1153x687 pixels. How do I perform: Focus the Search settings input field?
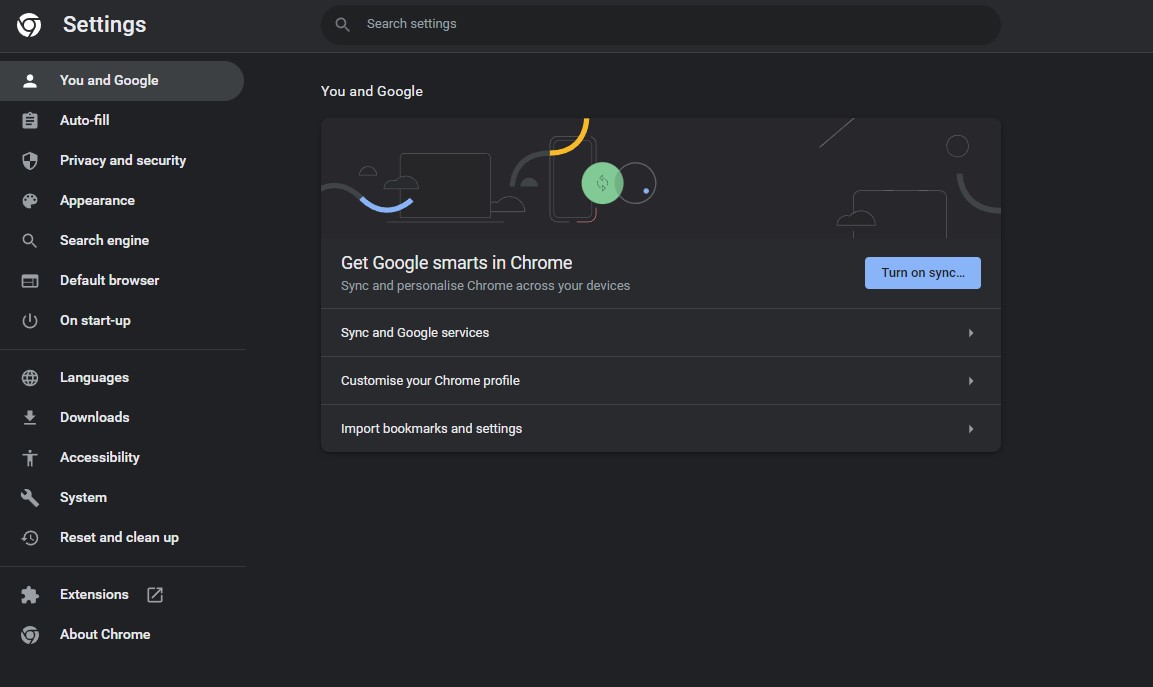660,24
